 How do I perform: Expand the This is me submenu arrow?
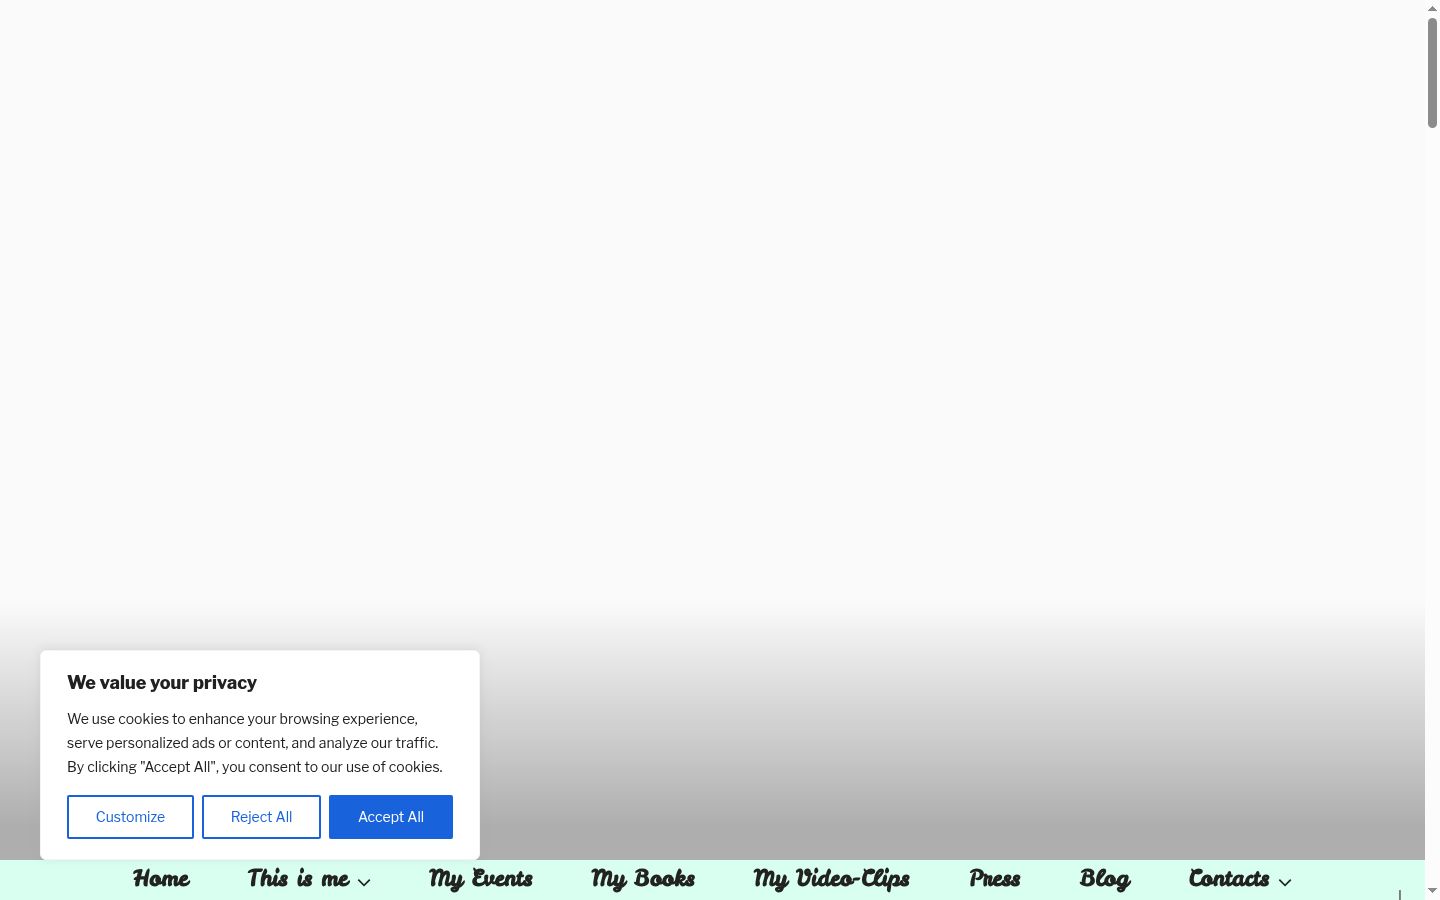[x=364, y=882]
